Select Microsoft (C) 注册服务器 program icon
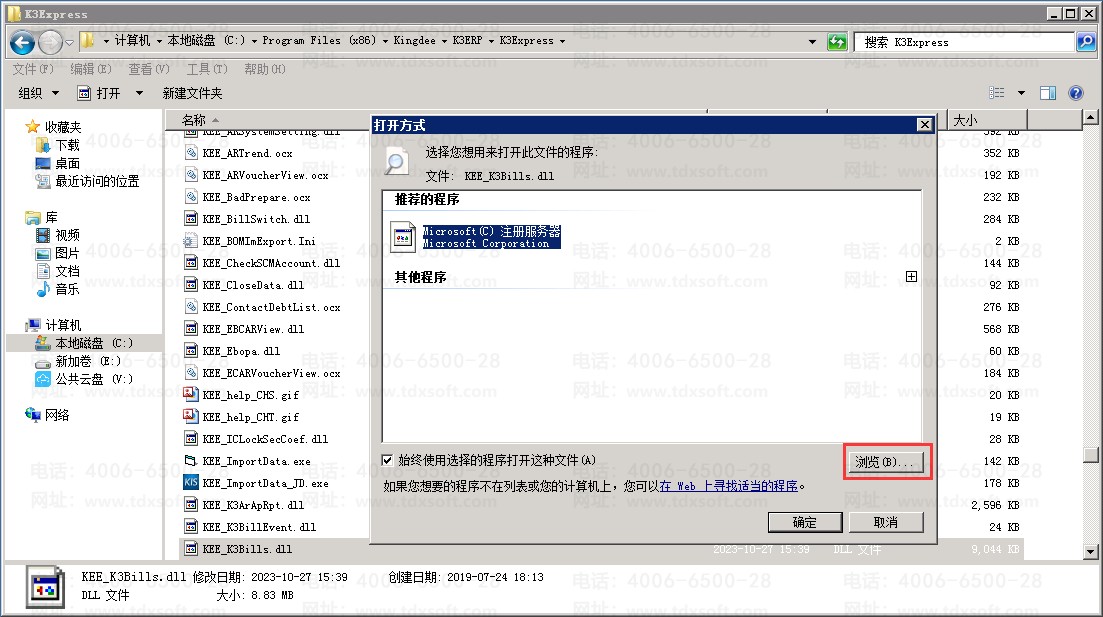Image resolution: width=1103 pixels, height=617 pixels. [x=403, y=237]
